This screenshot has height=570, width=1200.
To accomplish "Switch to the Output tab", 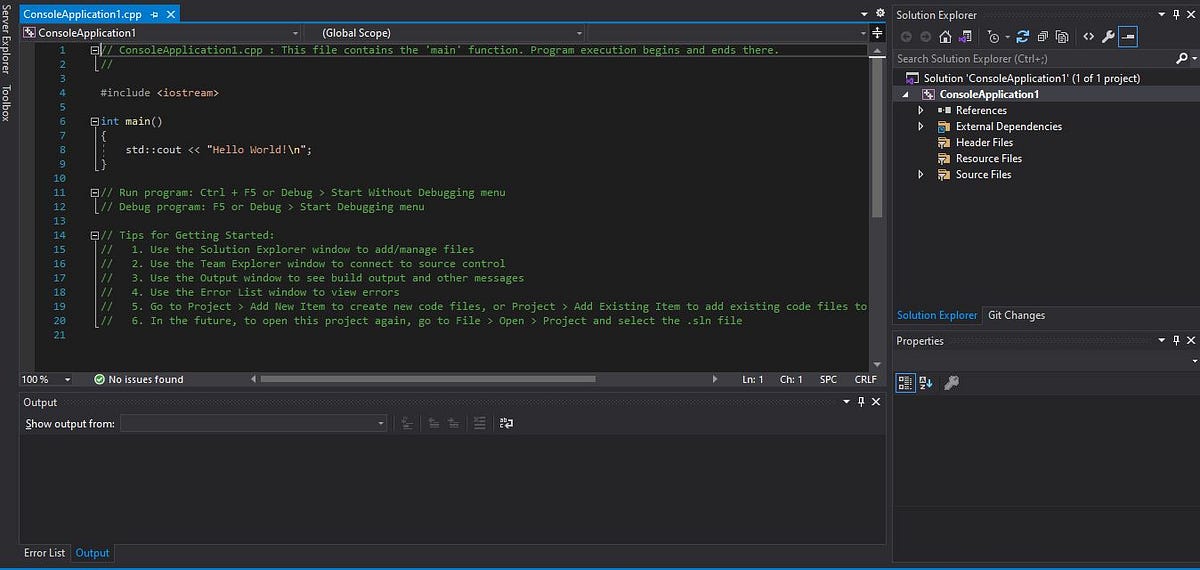I will (92, 553).
